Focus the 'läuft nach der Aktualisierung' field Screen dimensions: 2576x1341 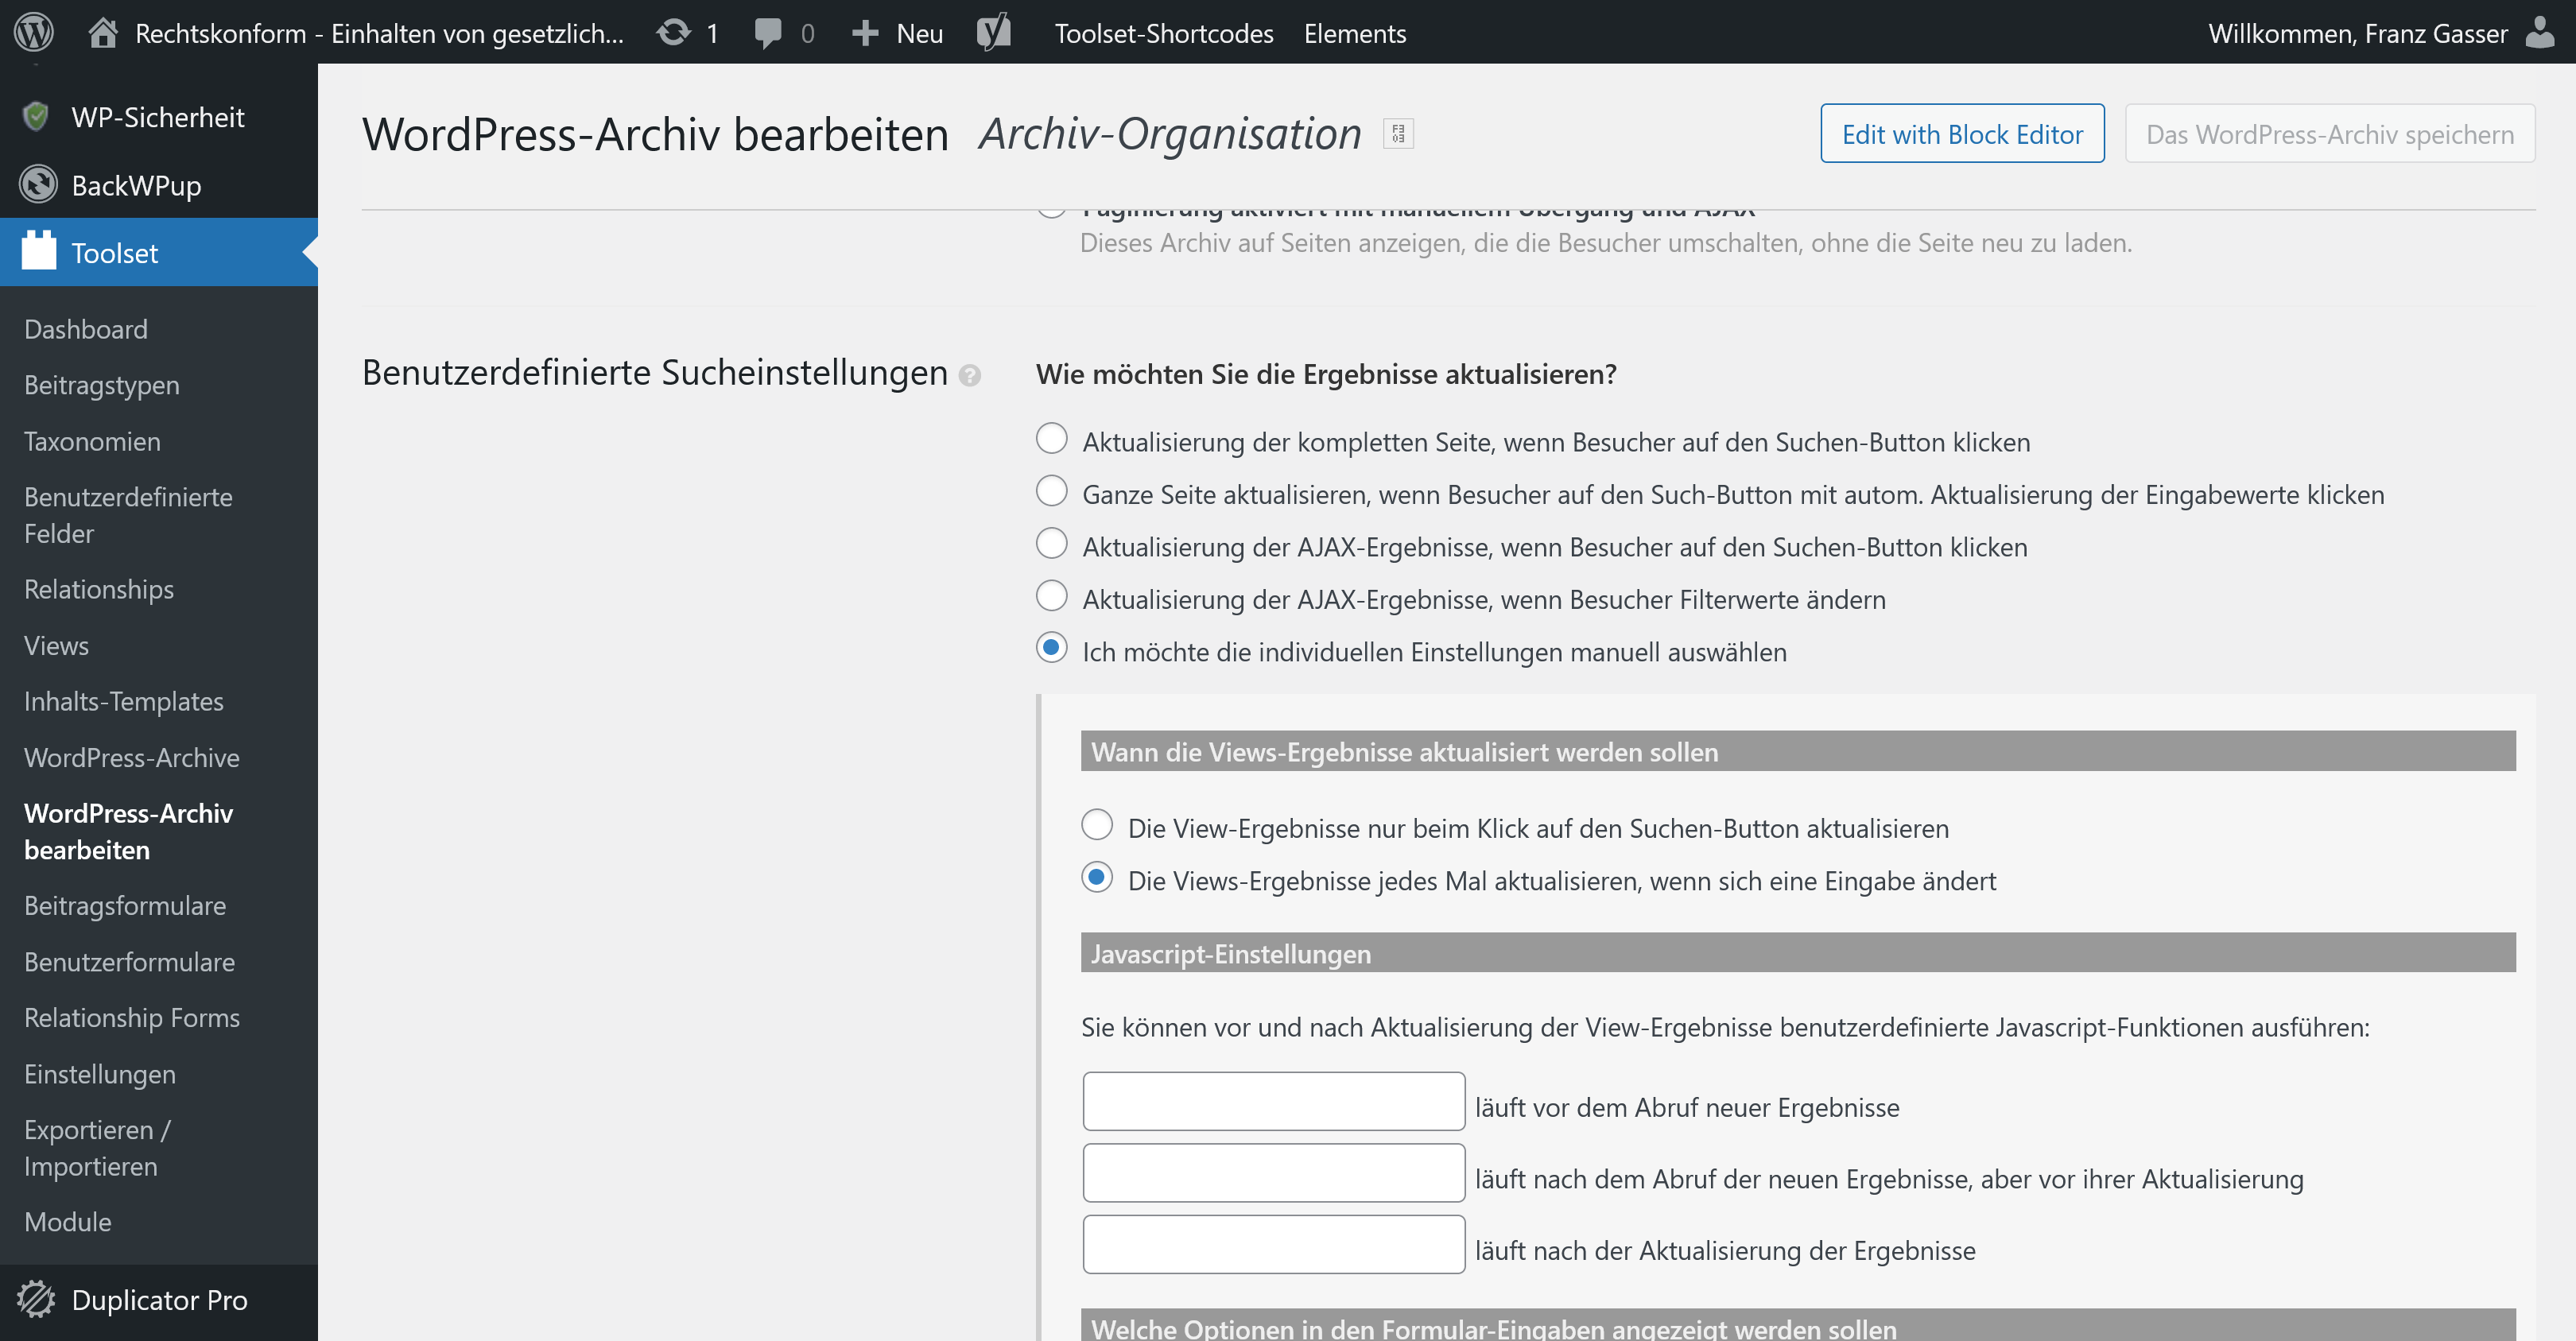(x=1274, y=1244)
